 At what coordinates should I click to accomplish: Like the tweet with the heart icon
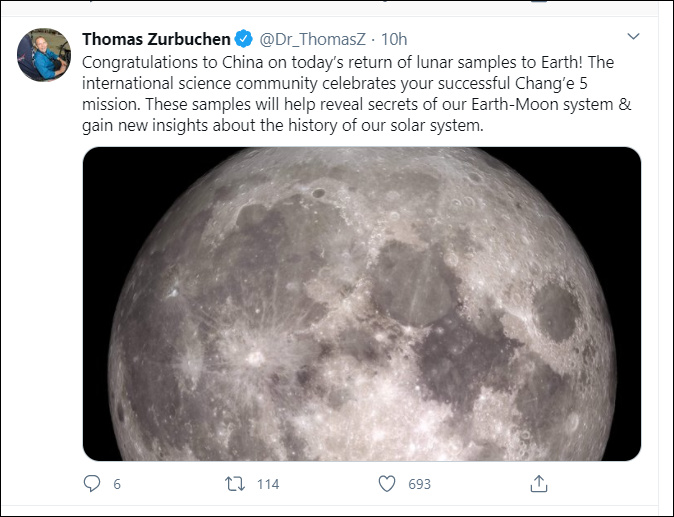pyautogui.click(x=387, y=484)
